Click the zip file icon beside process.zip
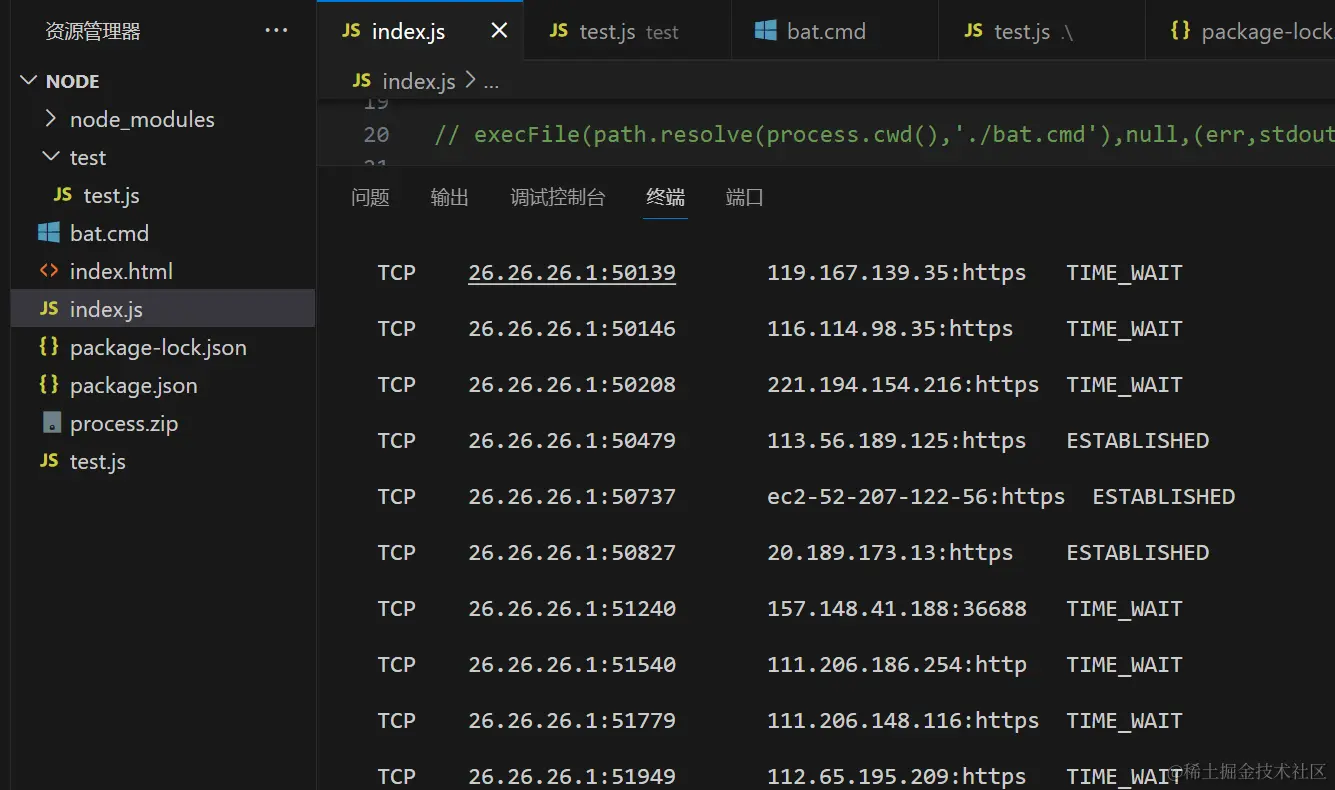The image size is (1335, 790). (x=52, y=422)
